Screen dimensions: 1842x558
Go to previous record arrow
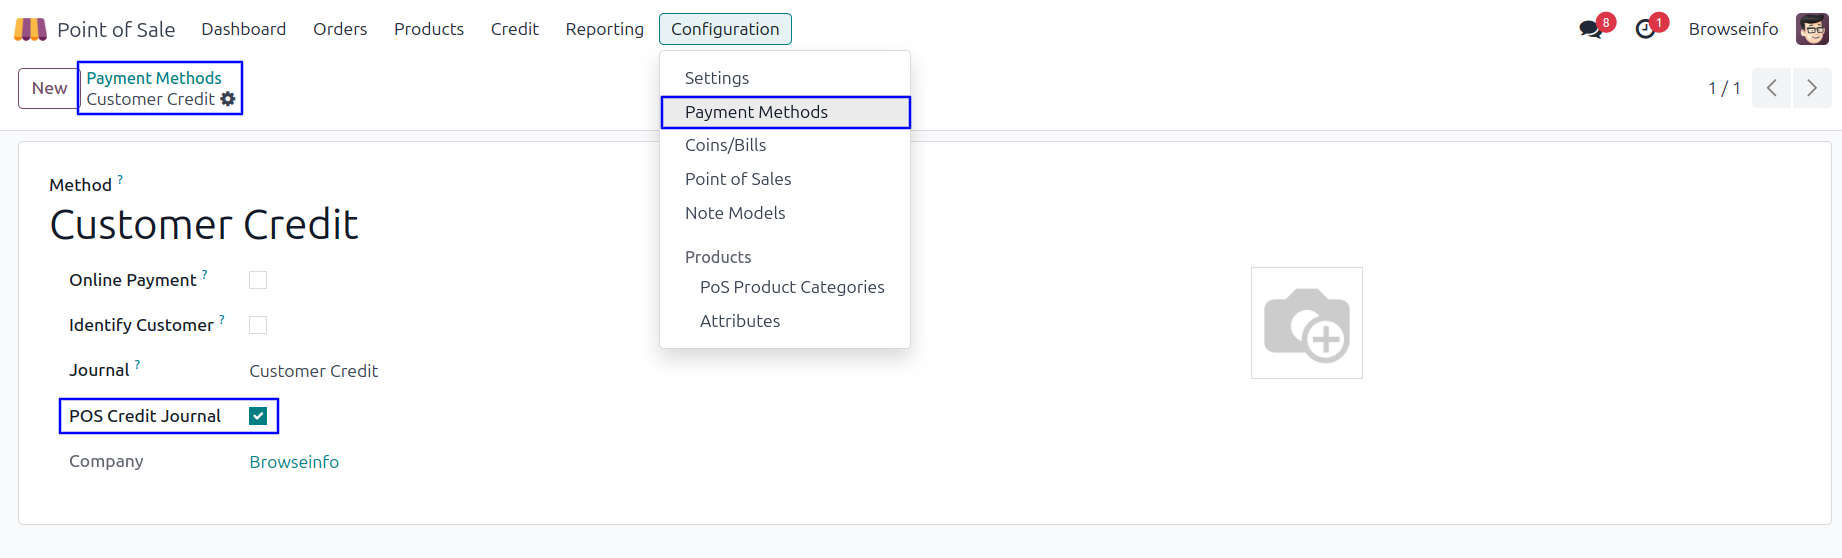1771,88
